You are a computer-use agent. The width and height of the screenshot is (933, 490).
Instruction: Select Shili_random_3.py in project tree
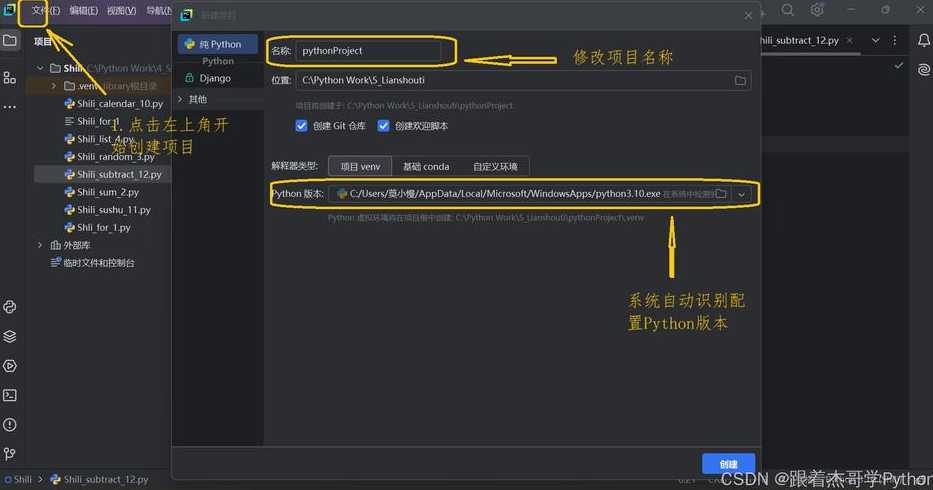click(109, 157)
